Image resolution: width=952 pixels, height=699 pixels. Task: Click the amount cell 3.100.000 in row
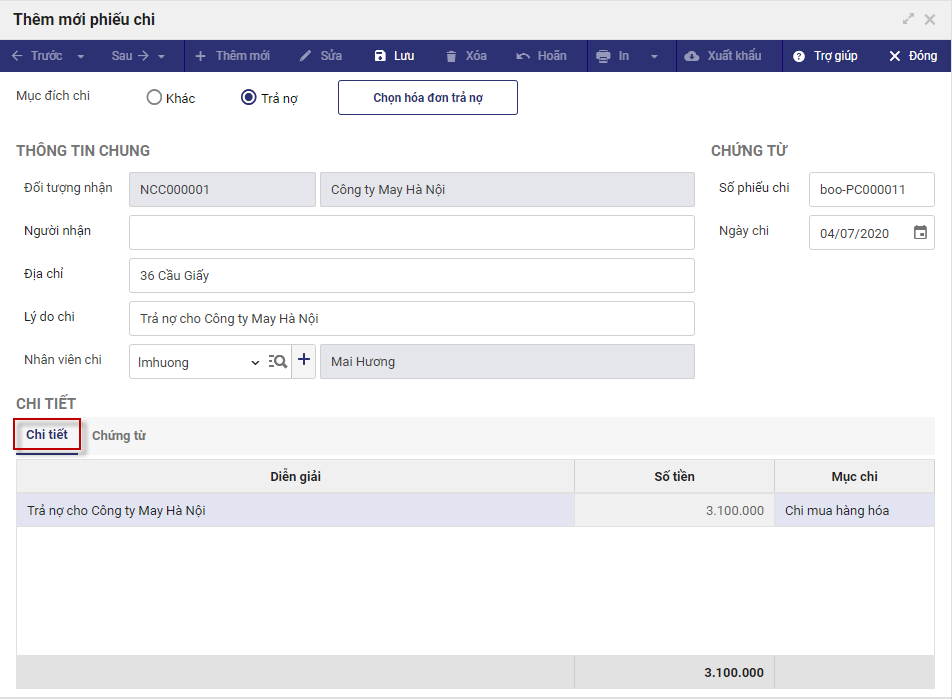[x=675, y=510]
